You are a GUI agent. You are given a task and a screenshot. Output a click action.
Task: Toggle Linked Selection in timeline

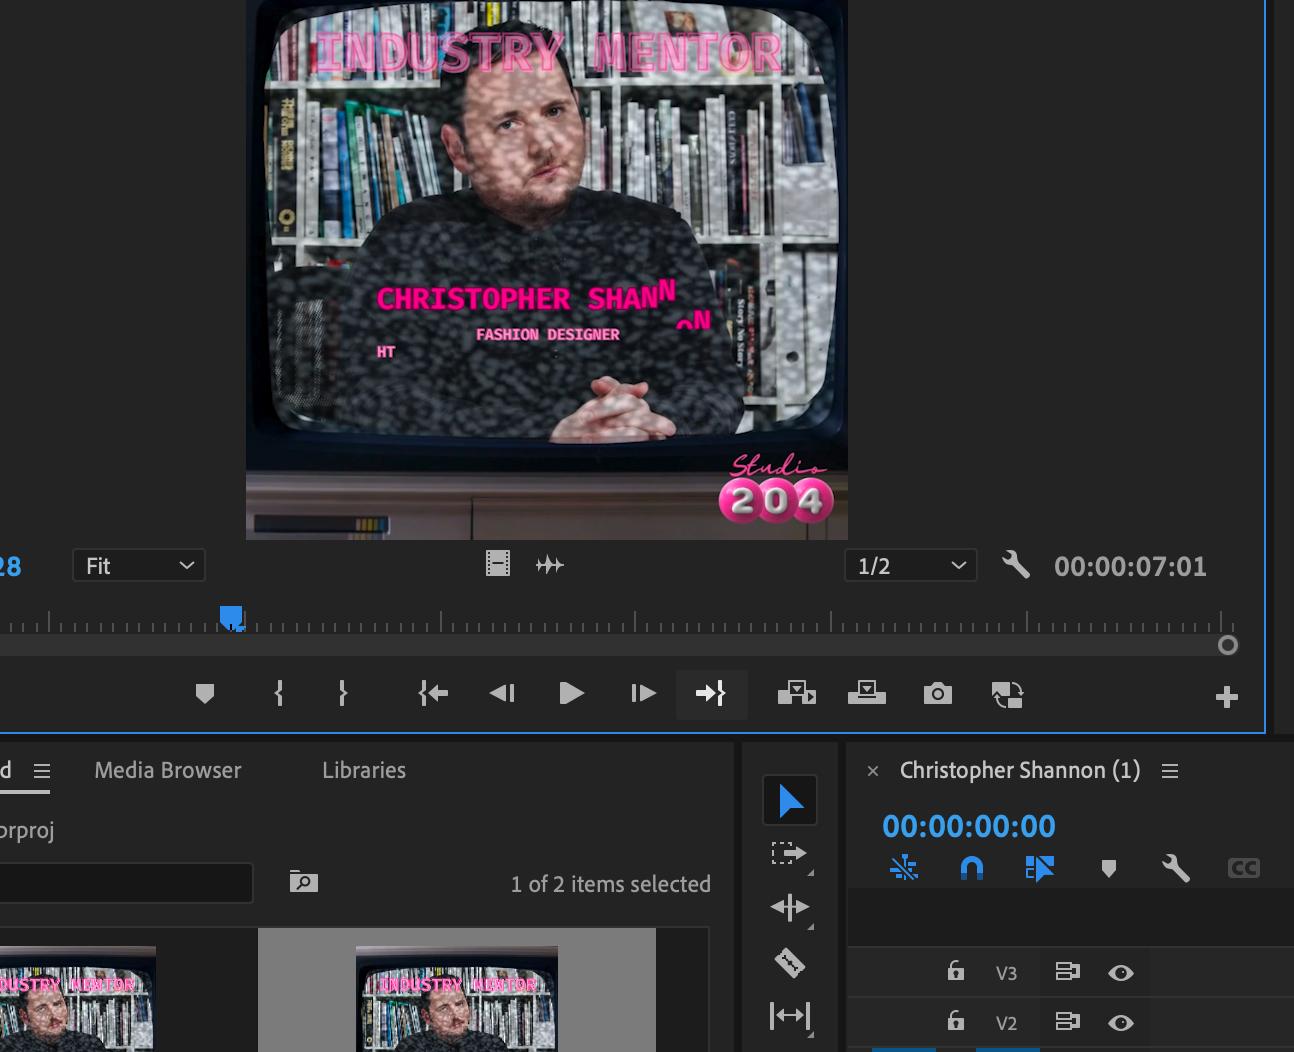pos(1040,867)
